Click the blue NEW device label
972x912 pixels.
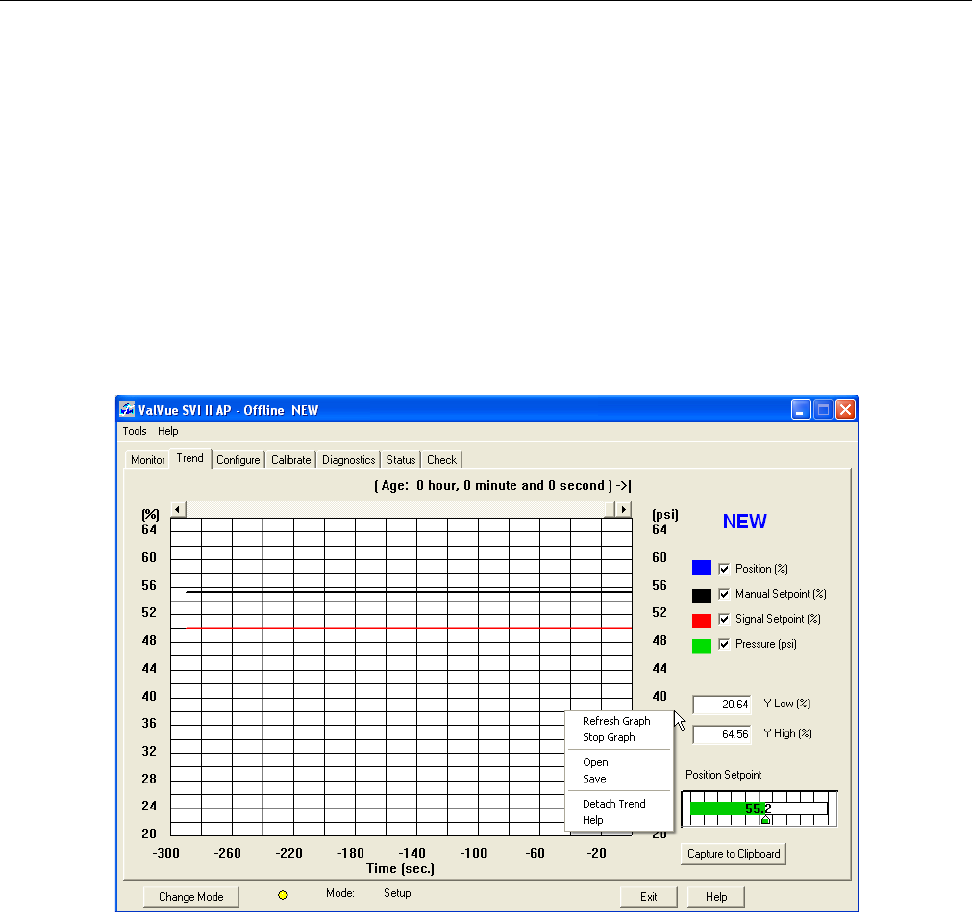tap(744, 521)
